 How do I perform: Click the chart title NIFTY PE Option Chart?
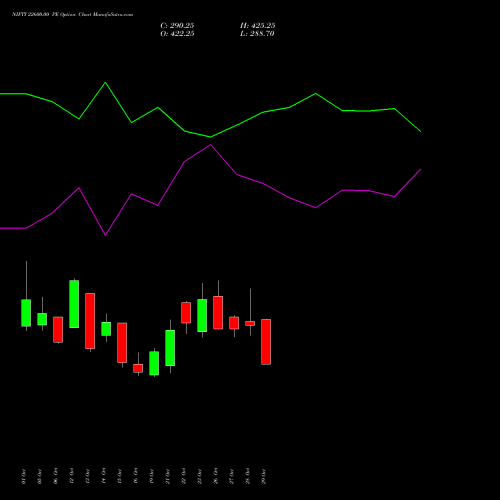72,14
